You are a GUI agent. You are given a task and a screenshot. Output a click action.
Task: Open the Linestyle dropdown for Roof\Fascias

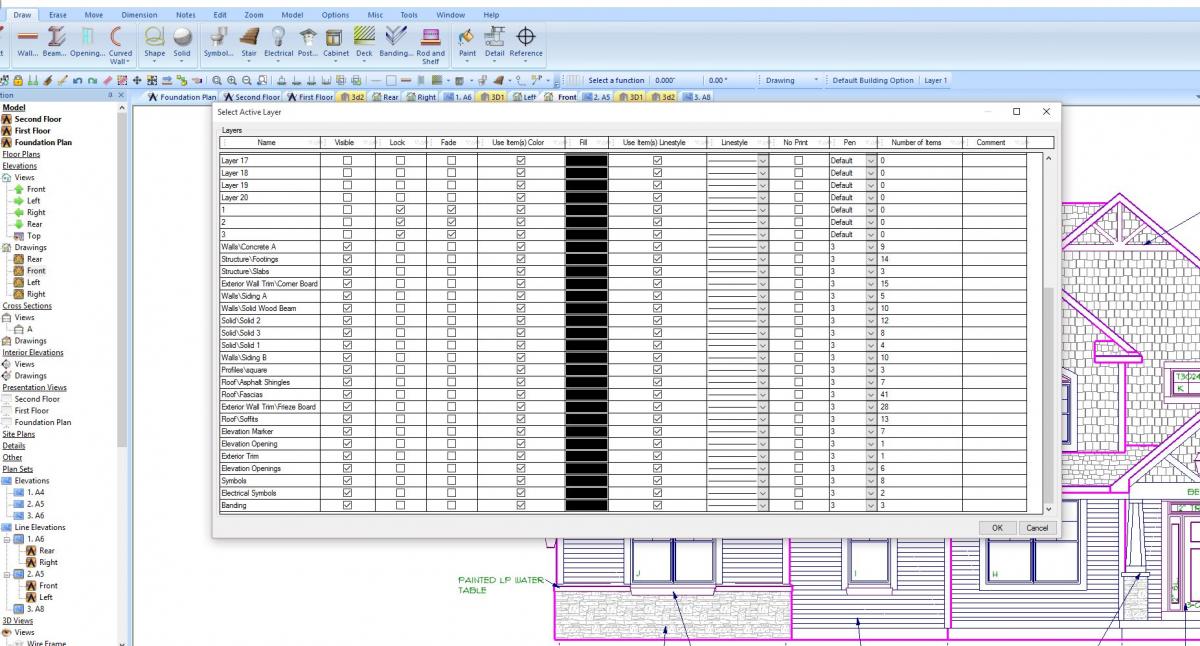tap(760, 394)
